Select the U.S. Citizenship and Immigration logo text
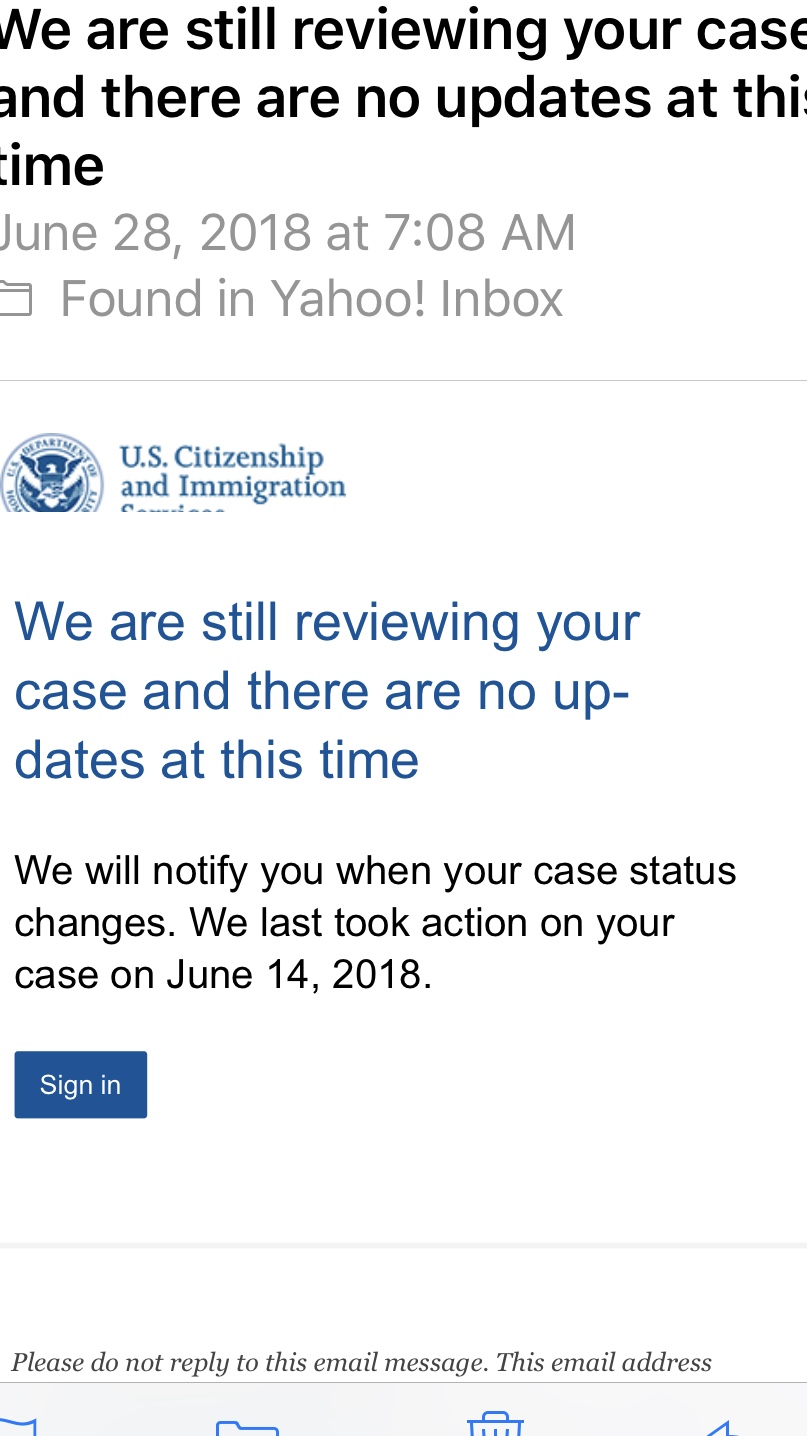Image resolution: width=807 pixels, height=1436 pixels. 232,477
